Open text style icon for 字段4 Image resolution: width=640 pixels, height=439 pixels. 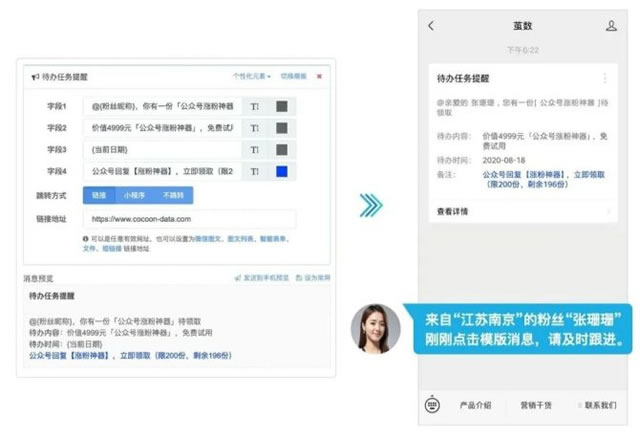[x=255, y=171]
